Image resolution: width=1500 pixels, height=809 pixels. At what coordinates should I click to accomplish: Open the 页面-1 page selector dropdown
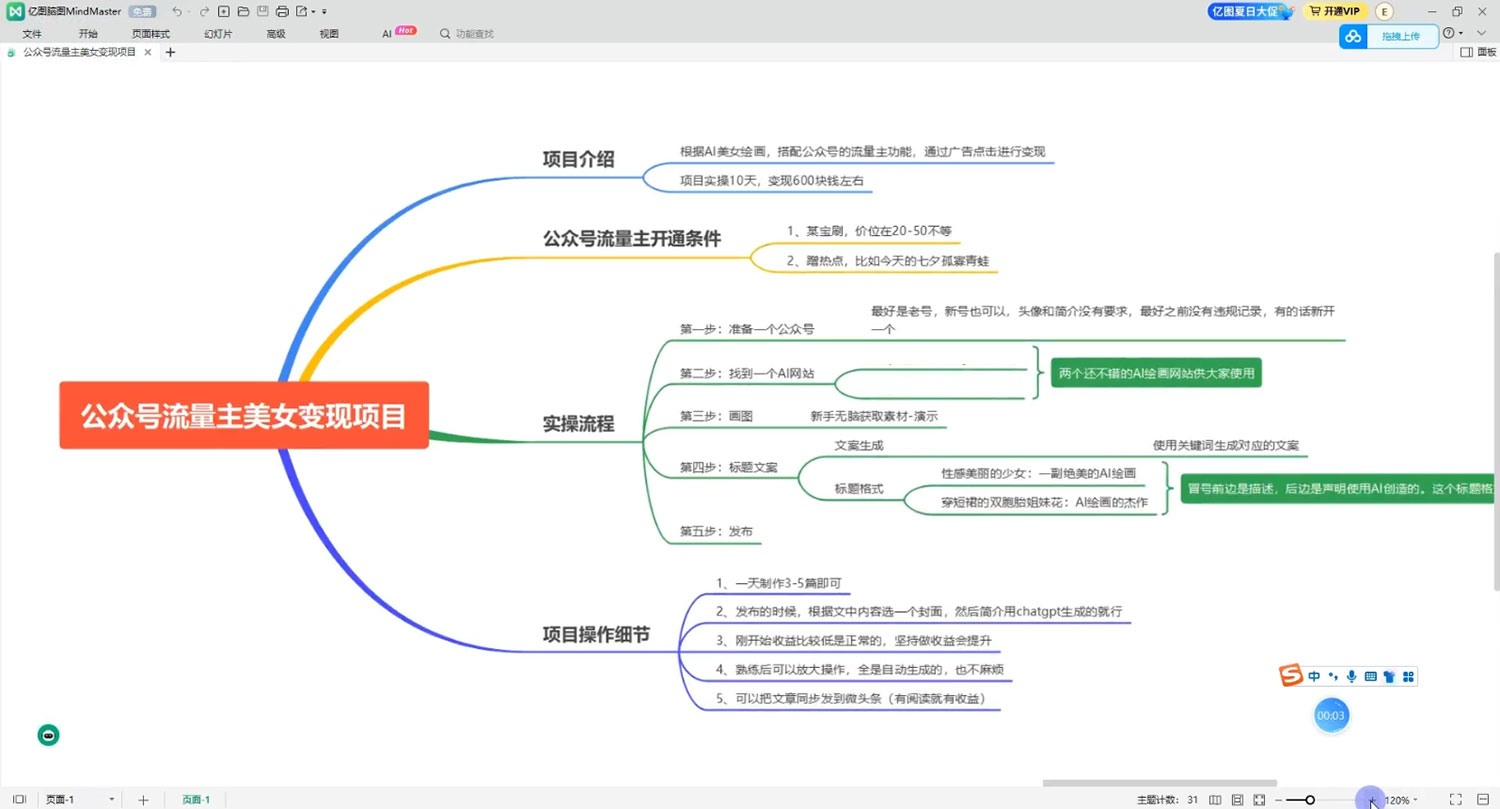110,799
